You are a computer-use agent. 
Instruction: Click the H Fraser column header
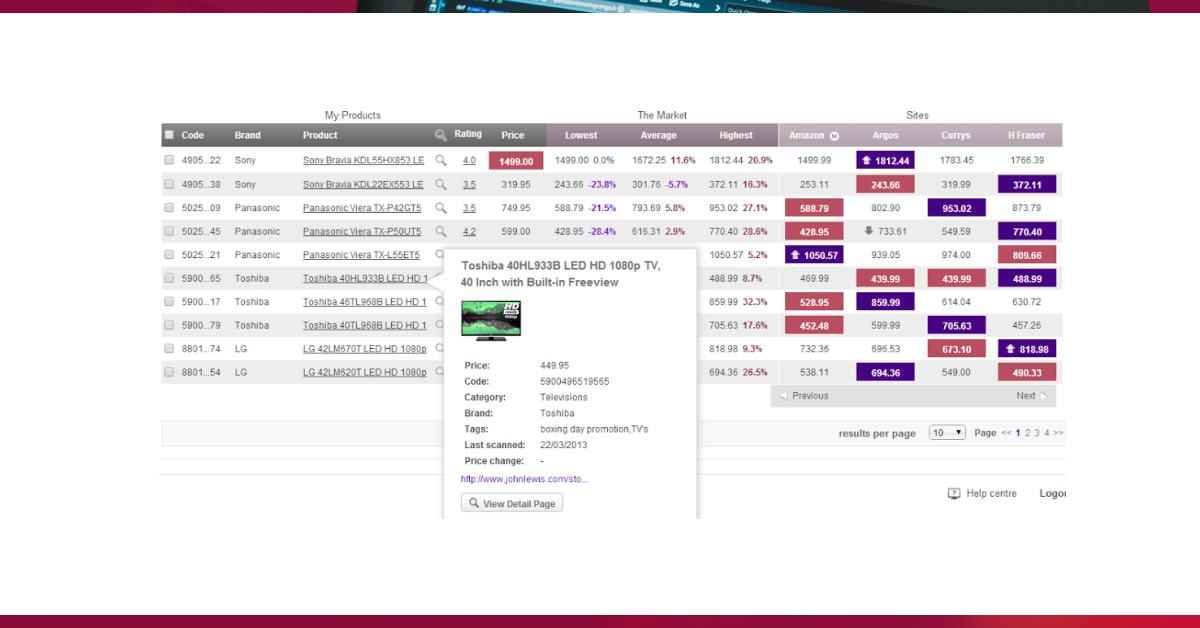pos(1027,135)
